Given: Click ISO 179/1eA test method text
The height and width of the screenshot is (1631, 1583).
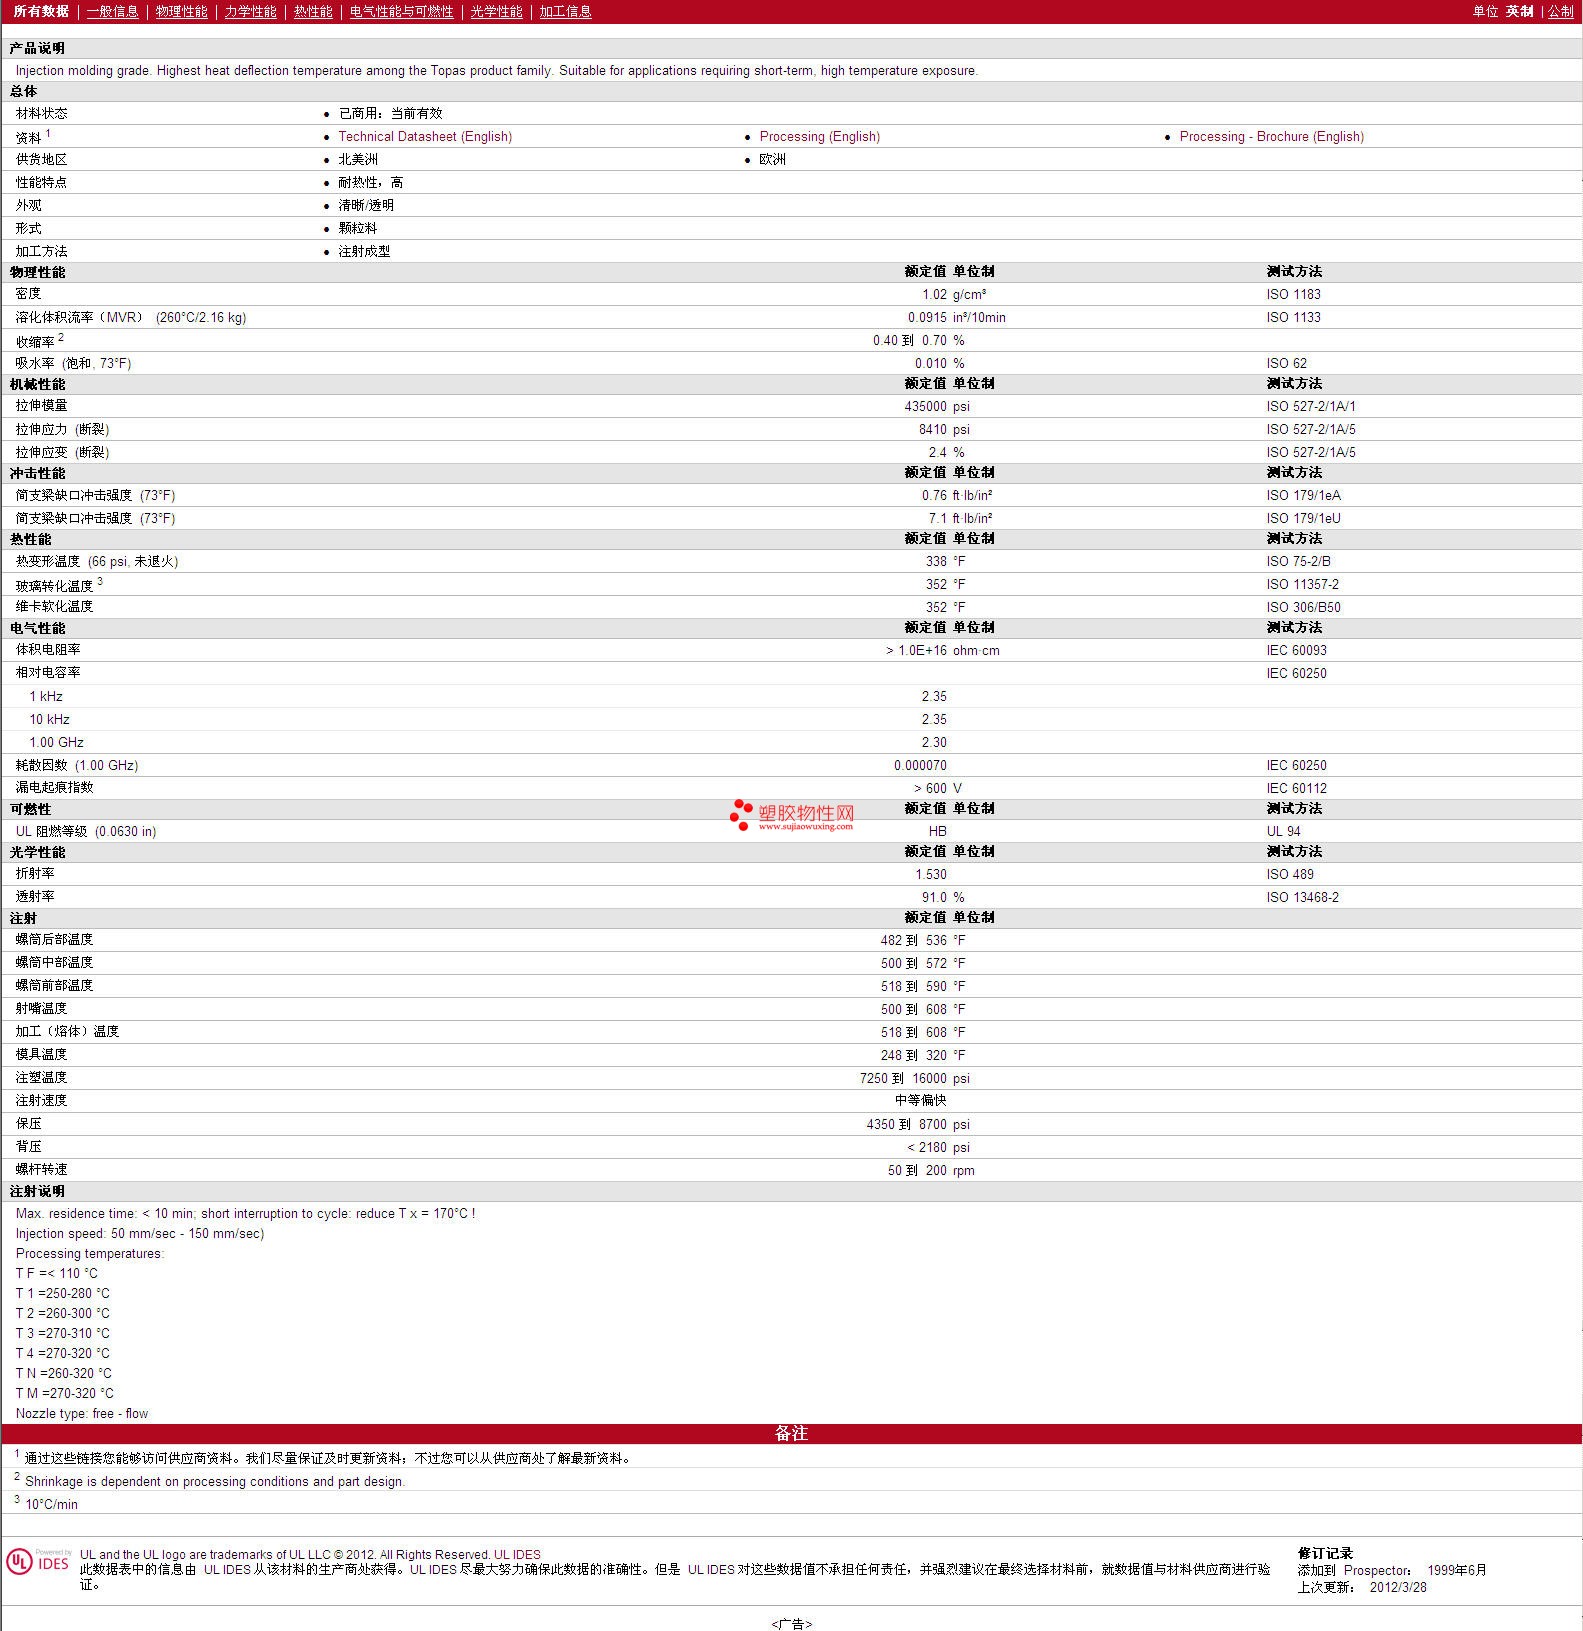Looking at the screenshot, I should (1303, 495).
